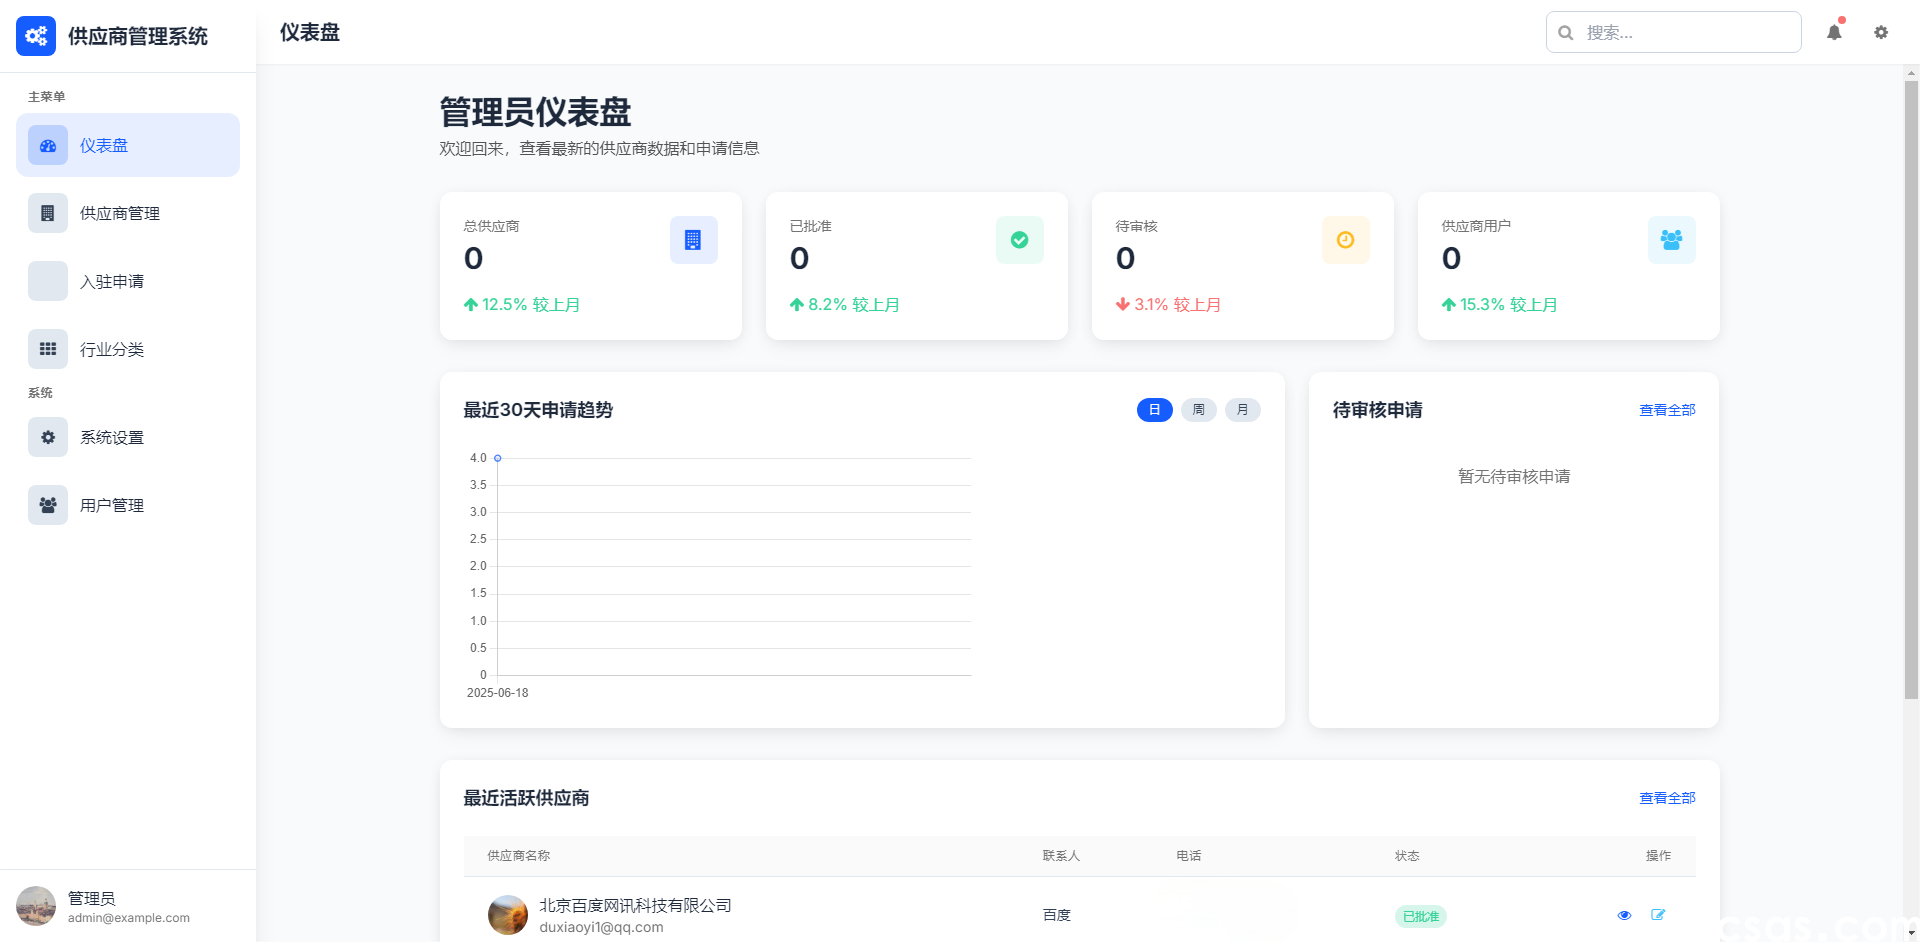Screen dimensions: 1920x942
Task: Click the 供应商名称 column header
Action: (518, 856)
